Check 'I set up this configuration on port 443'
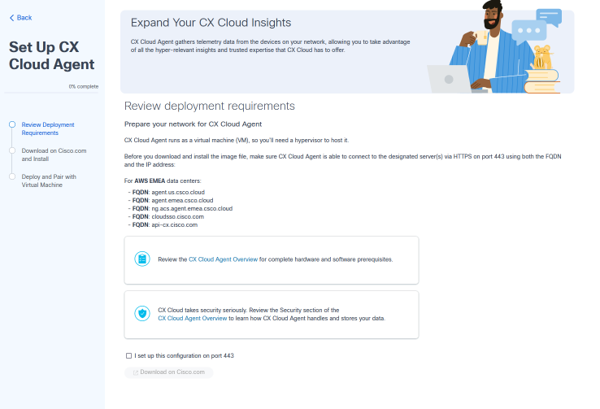This screenshot has width=600, height=409. [x=129, y=355]
